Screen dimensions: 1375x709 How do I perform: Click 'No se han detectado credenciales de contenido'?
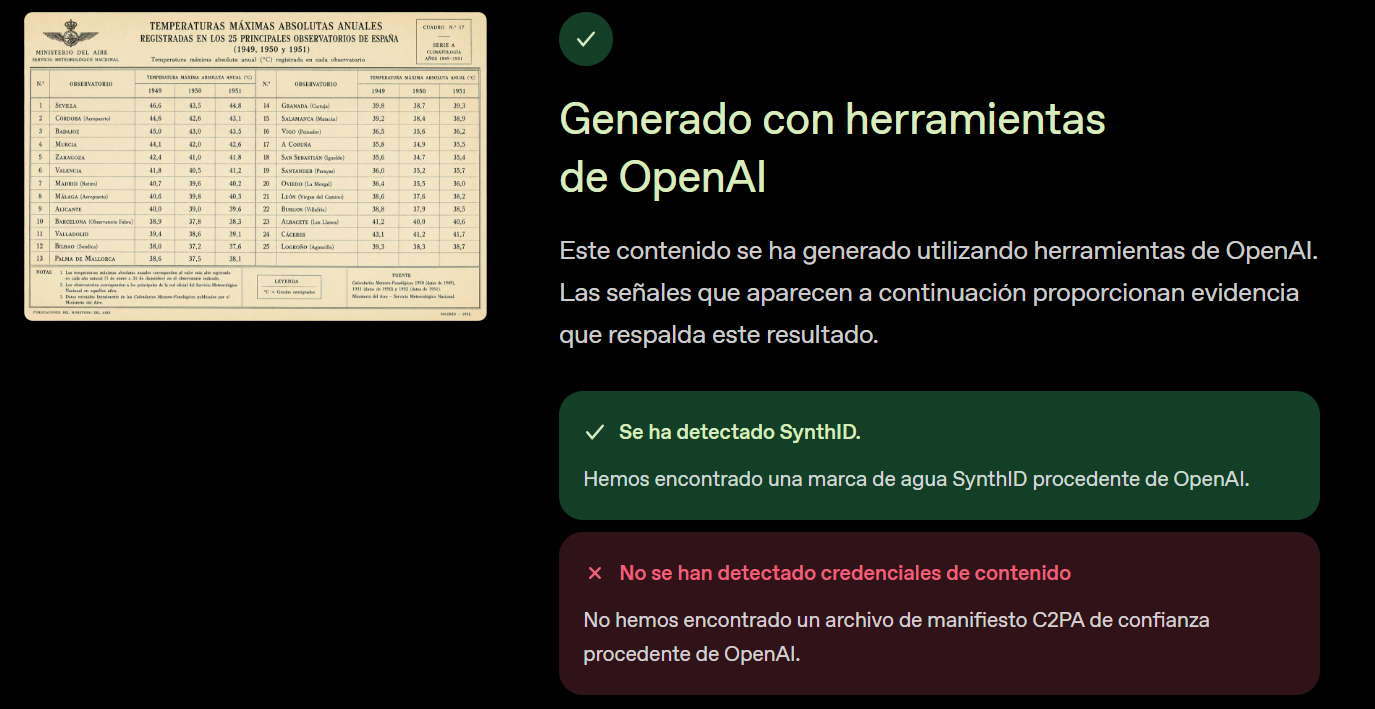[845, 573]
